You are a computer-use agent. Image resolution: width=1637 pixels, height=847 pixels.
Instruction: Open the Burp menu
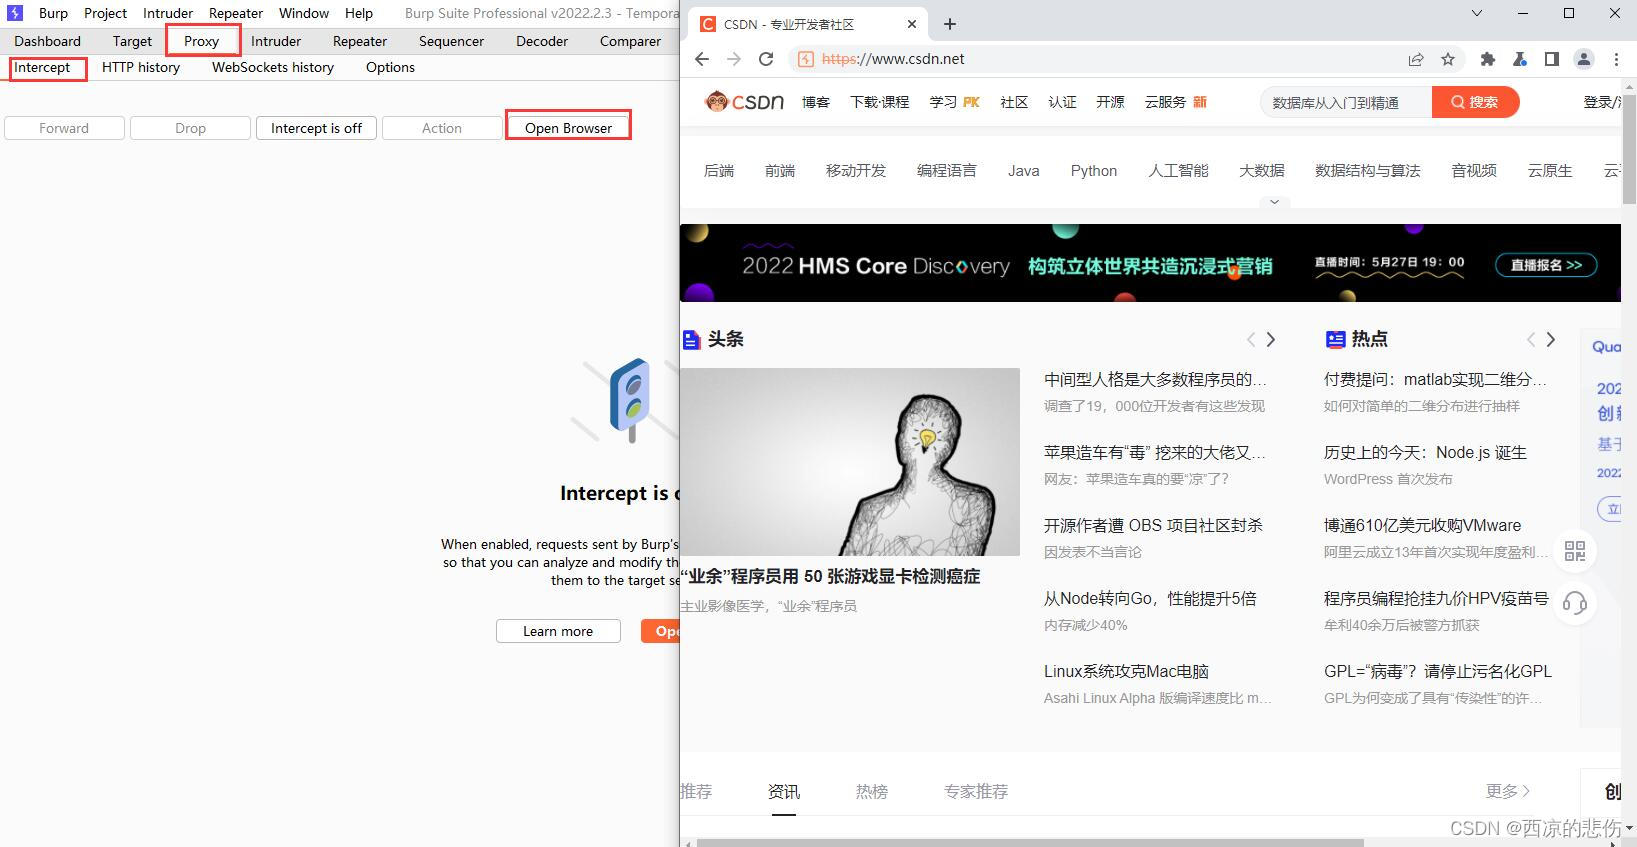point(53,13)
